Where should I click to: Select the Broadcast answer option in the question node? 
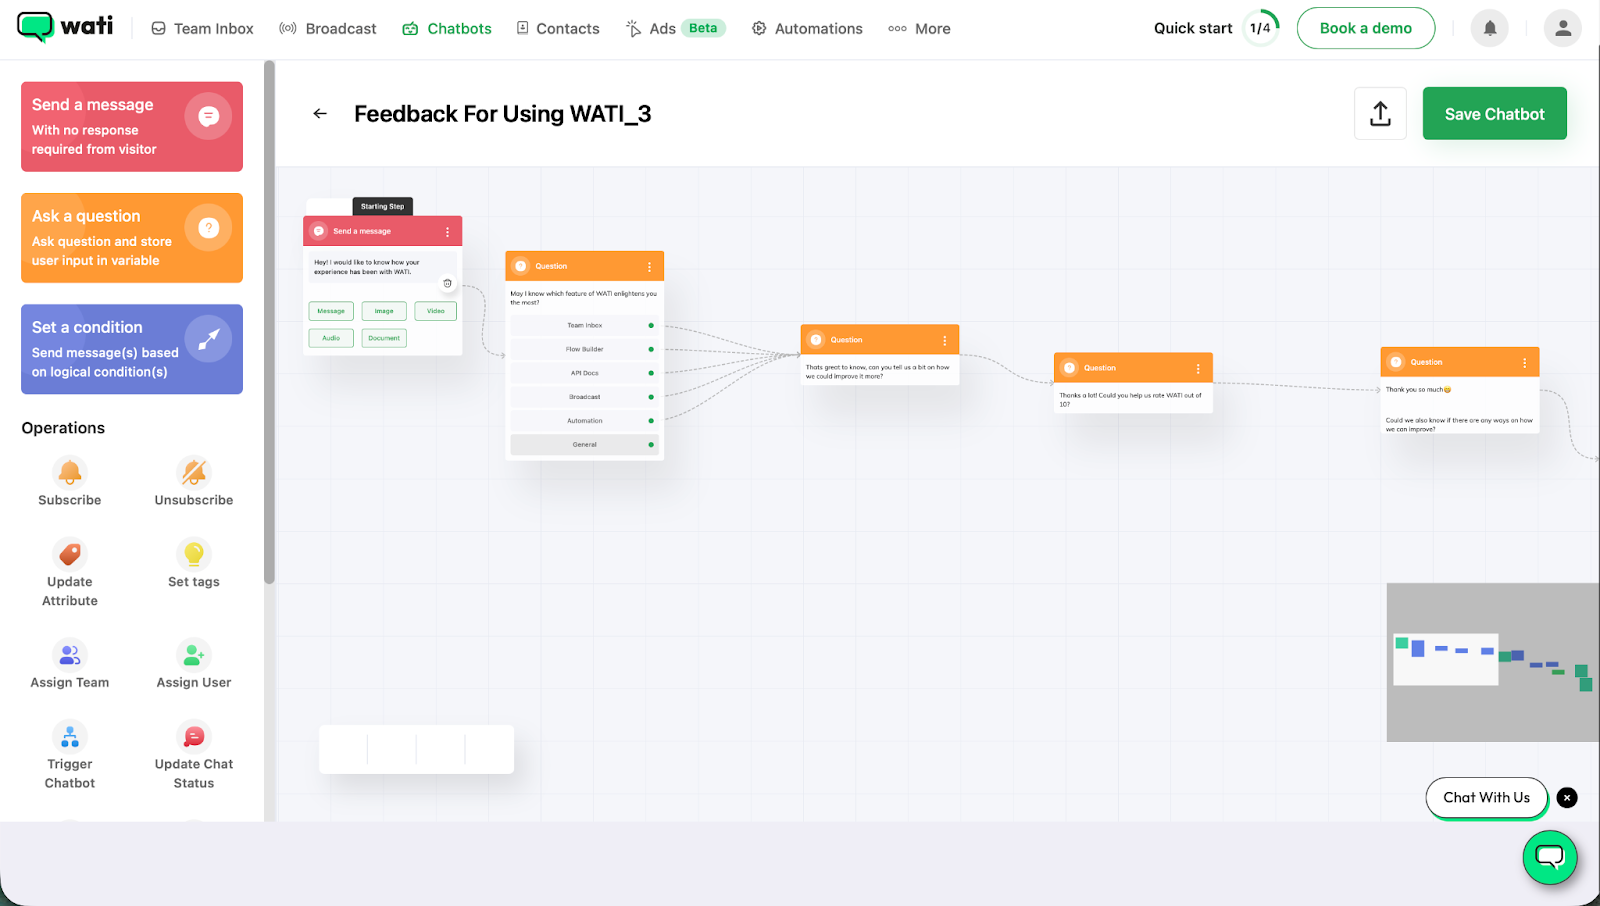click(x=585, y=397)
